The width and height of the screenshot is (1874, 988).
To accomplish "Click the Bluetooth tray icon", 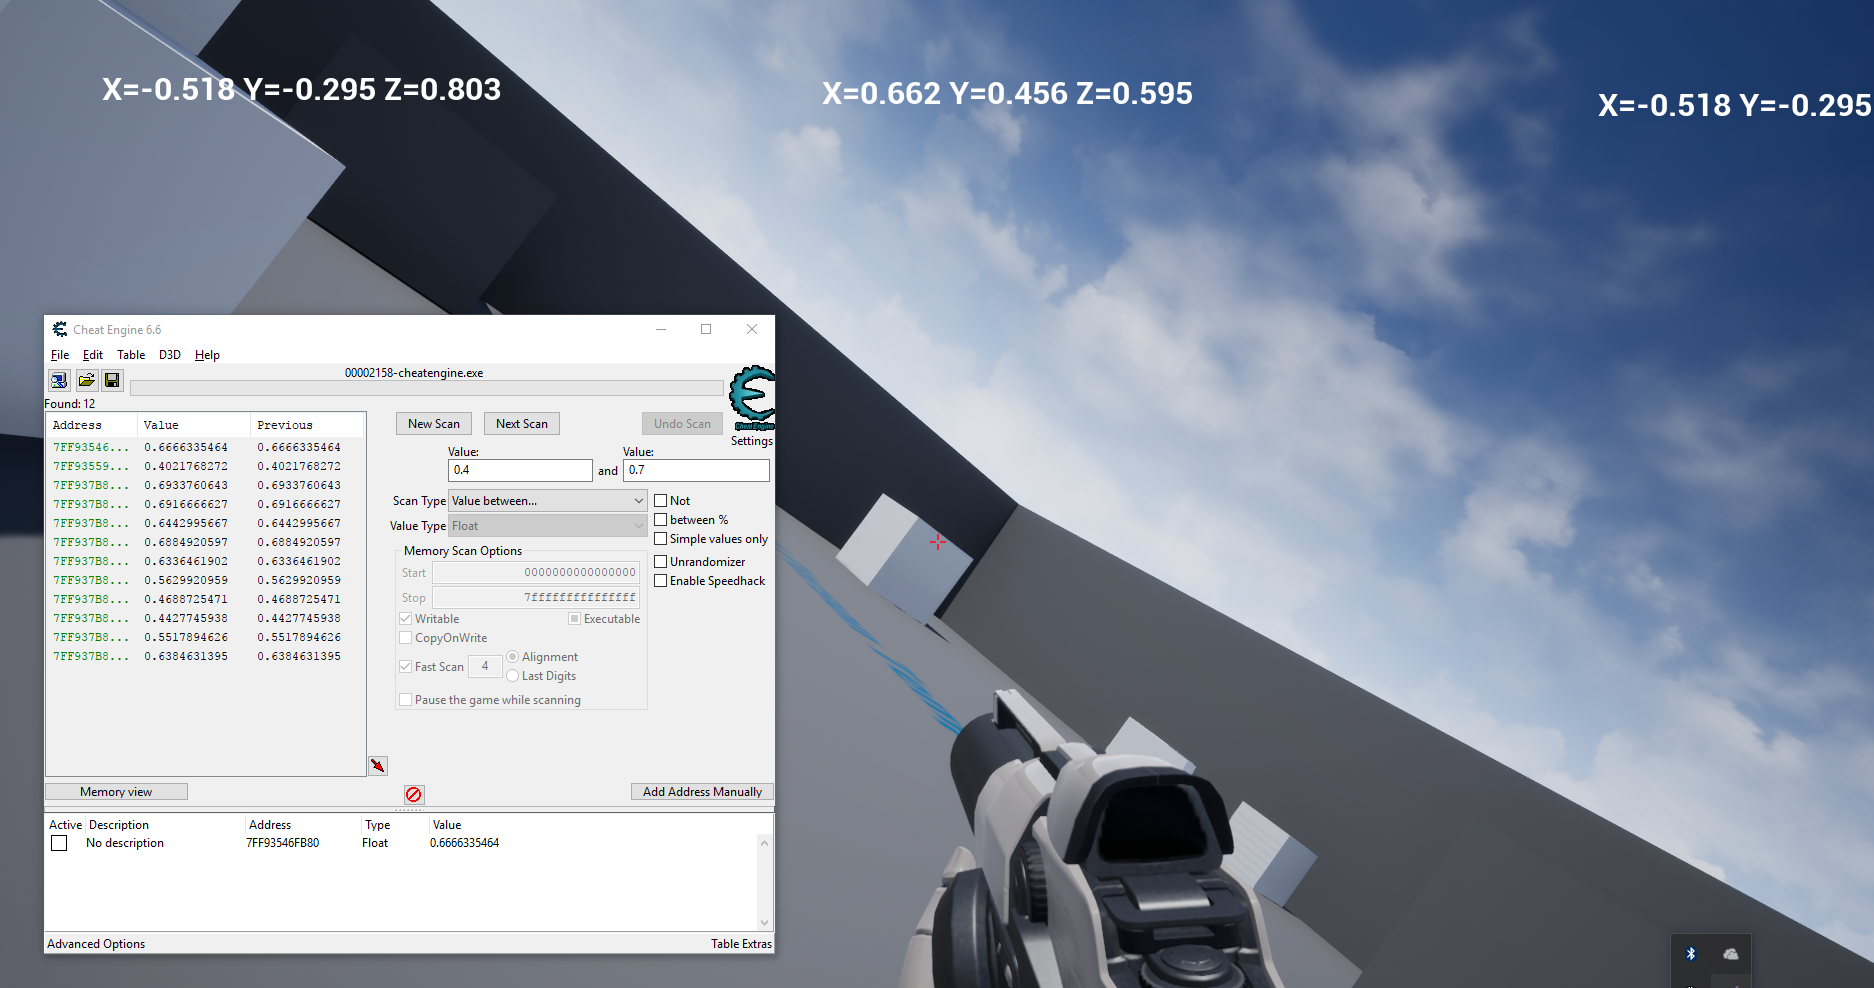I will [x=1691, y=953].
